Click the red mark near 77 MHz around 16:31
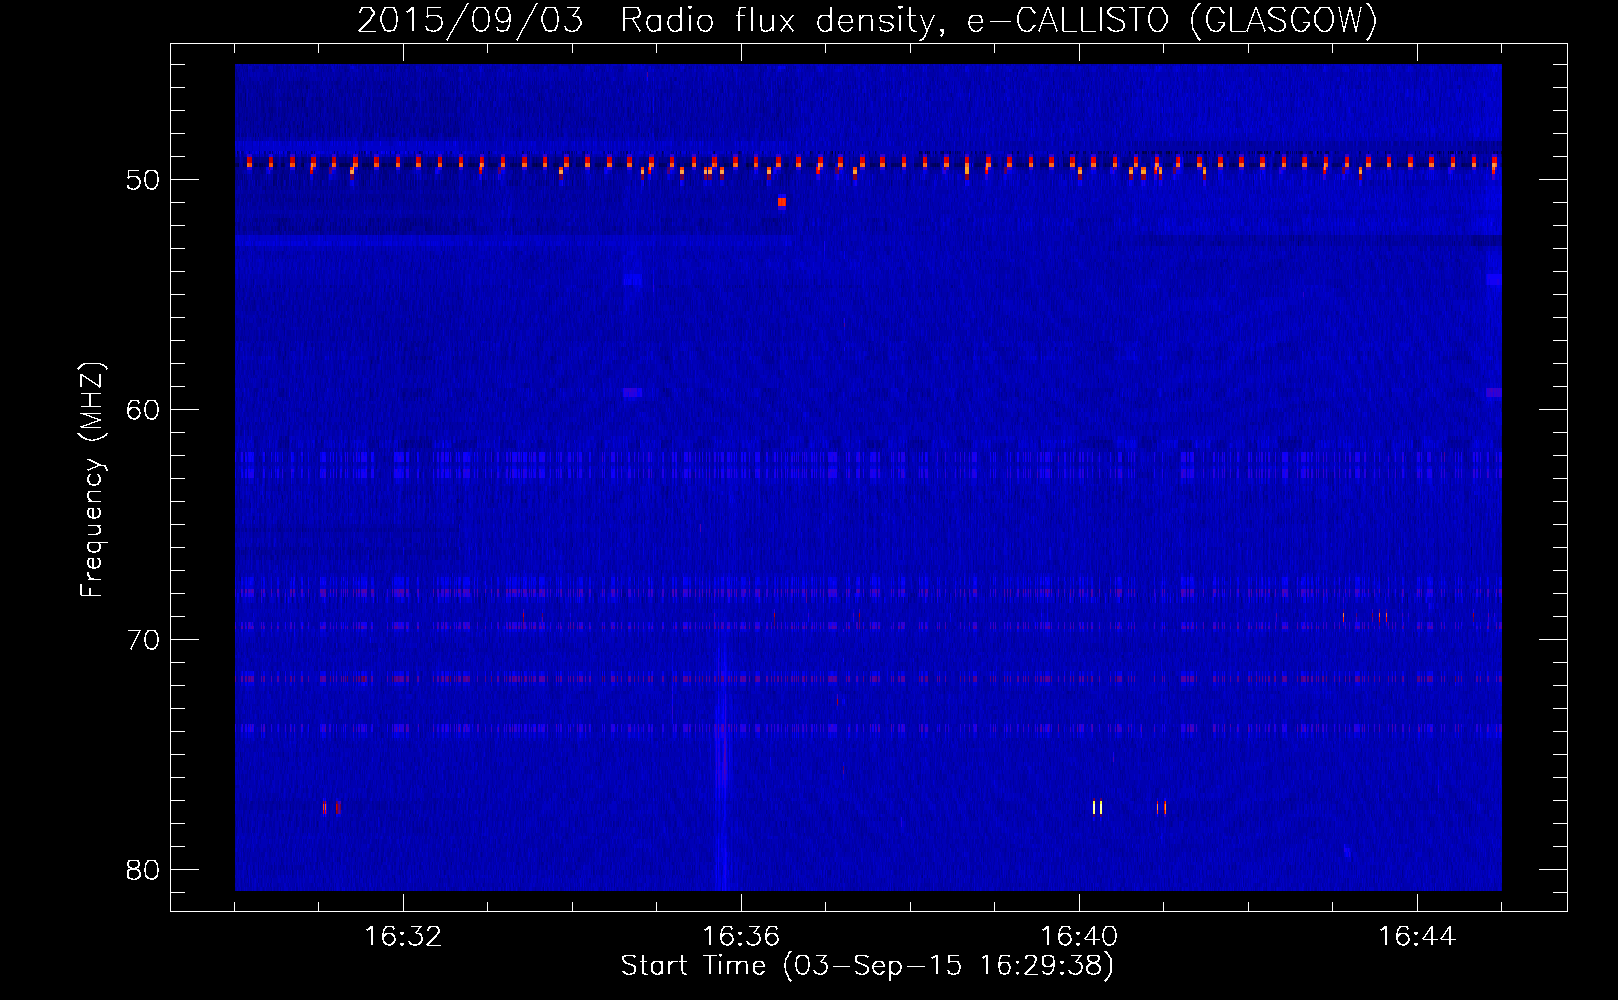Viewport: 1618px width, 1000px height. [x=338, y=807]
